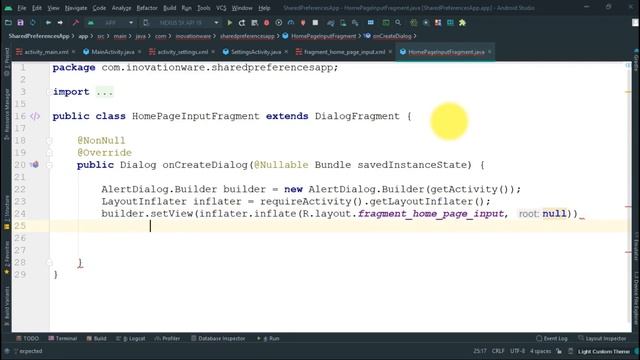
Task: Click the 4 spaces indent setting
Action: [540, 351]
